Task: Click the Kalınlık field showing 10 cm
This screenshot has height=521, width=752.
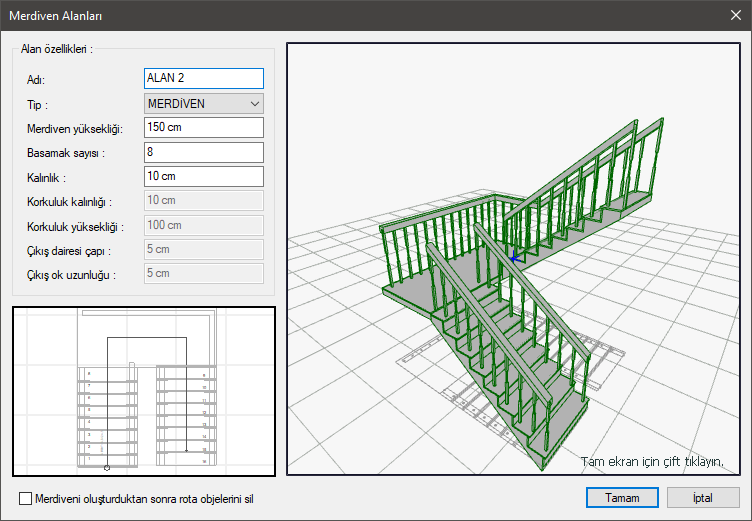Action: [203, 176]
